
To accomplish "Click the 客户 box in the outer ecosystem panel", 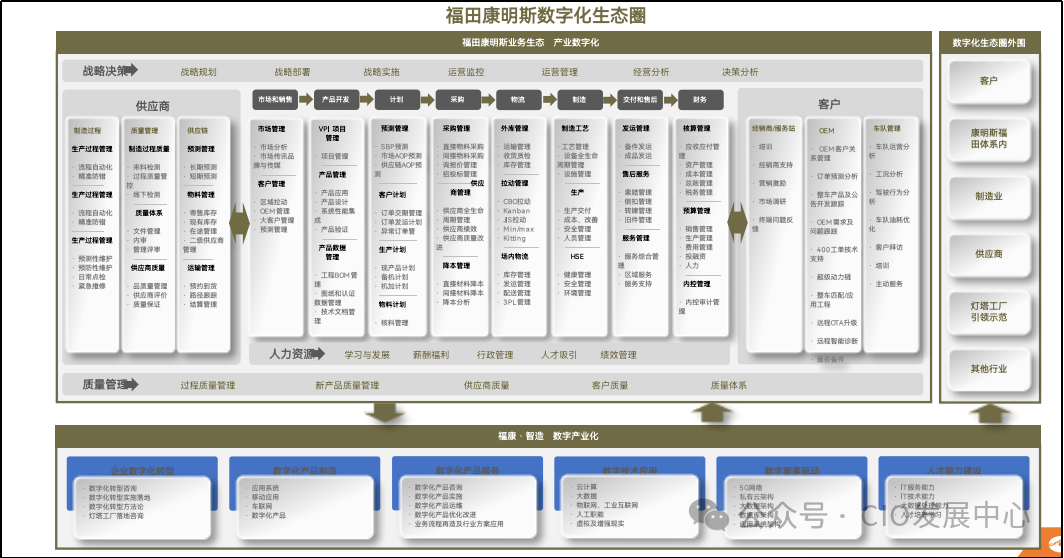I will click(989, 81).
